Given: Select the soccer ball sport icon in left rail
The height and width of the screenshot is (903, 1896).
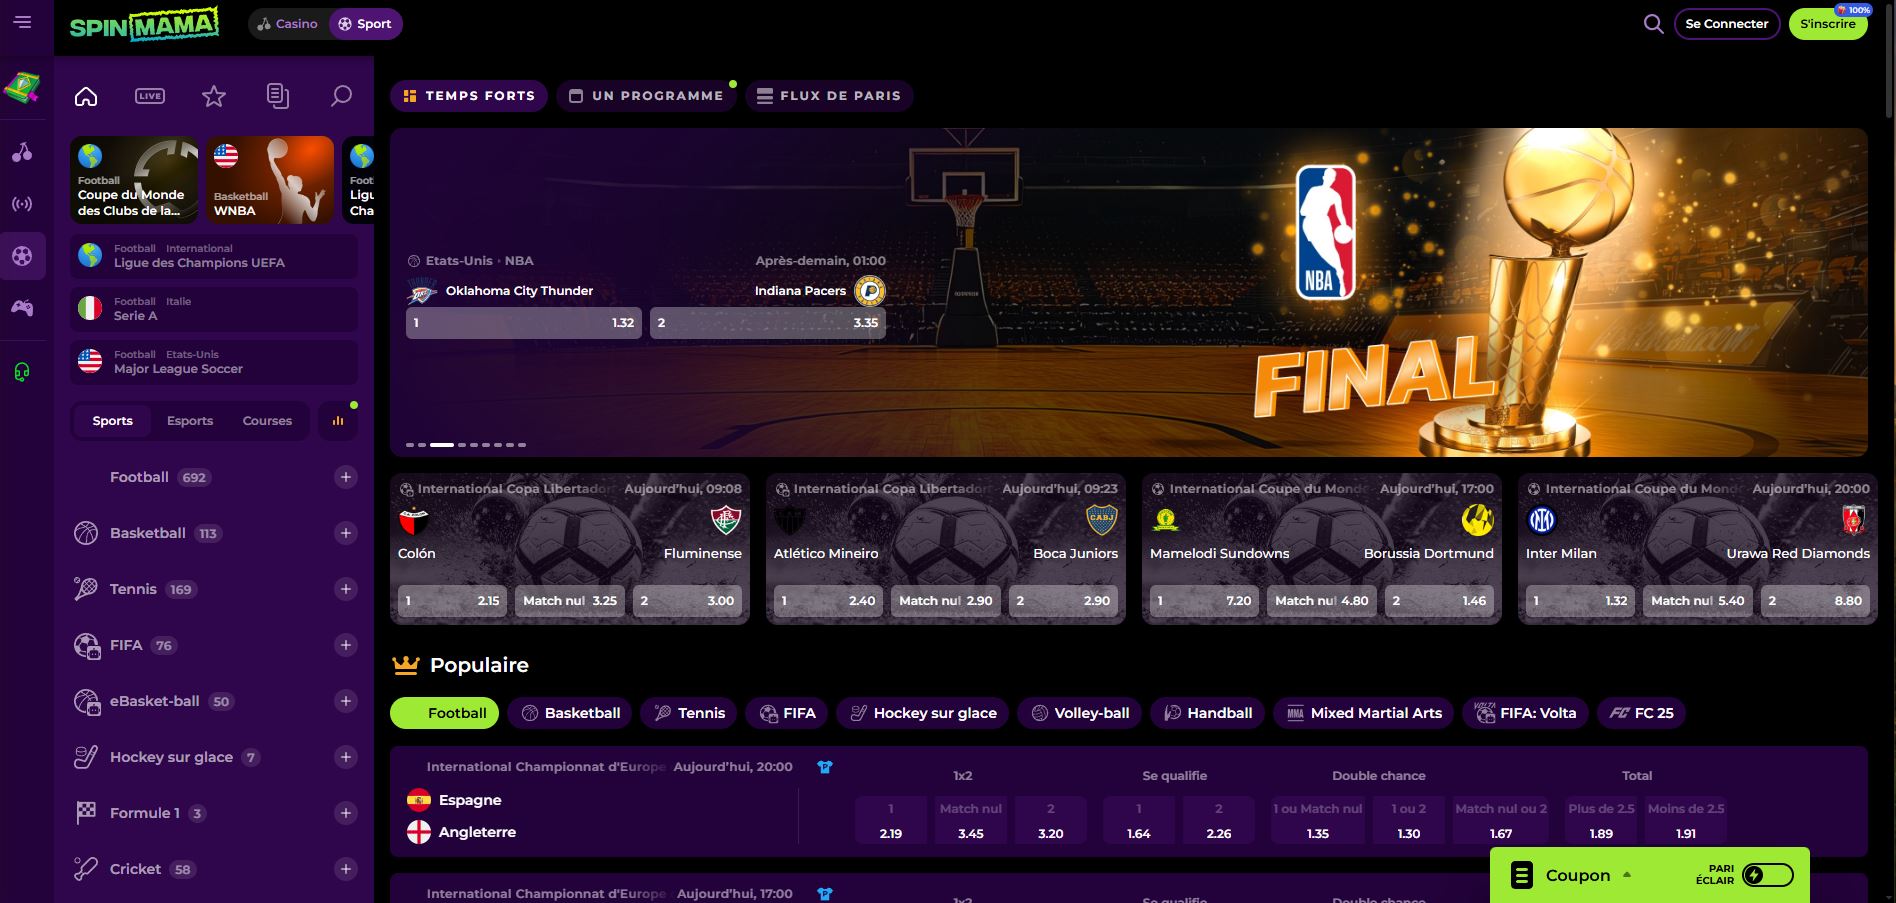Looking at the screenshot, I should [x=22, y=256].
